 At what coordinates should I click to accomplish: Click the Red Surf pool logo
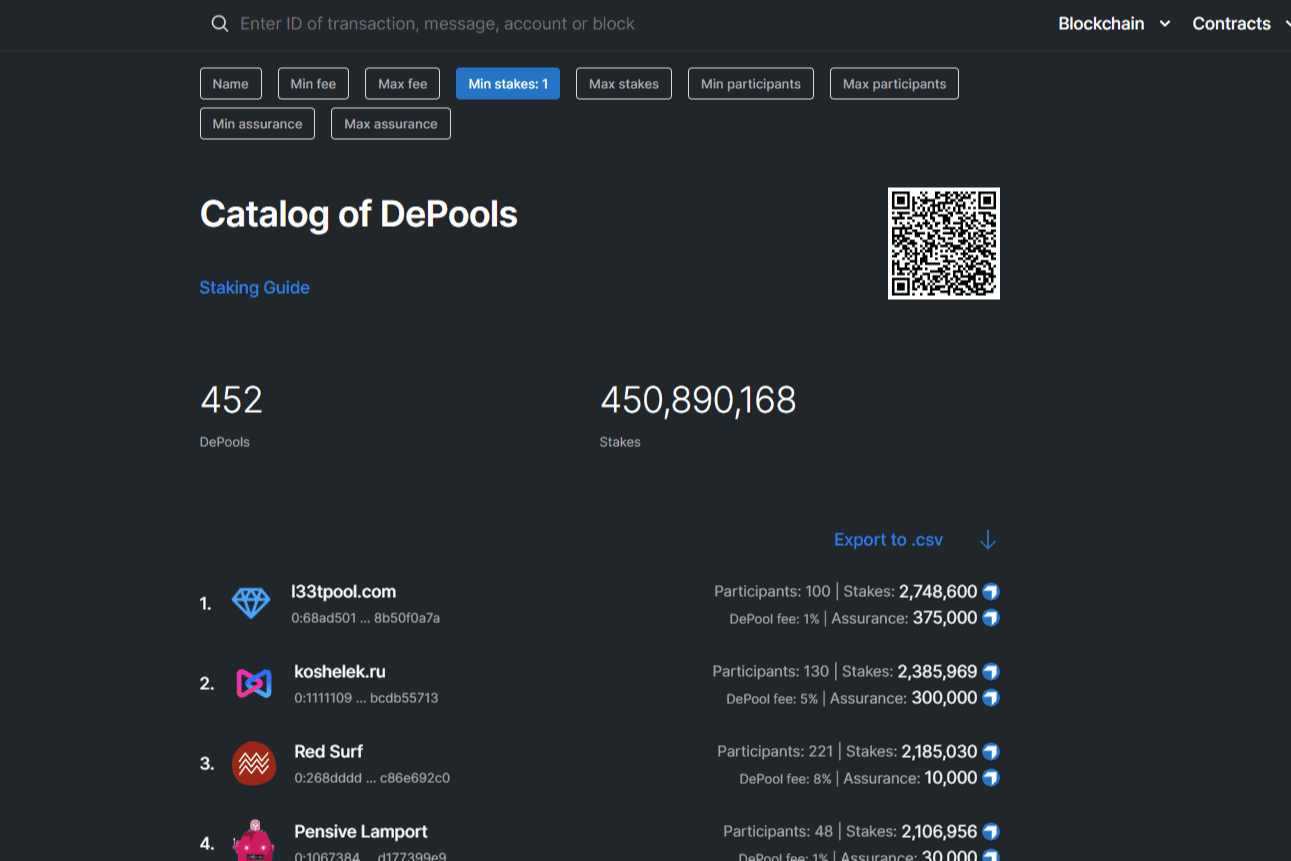click(x=253, y=763)
